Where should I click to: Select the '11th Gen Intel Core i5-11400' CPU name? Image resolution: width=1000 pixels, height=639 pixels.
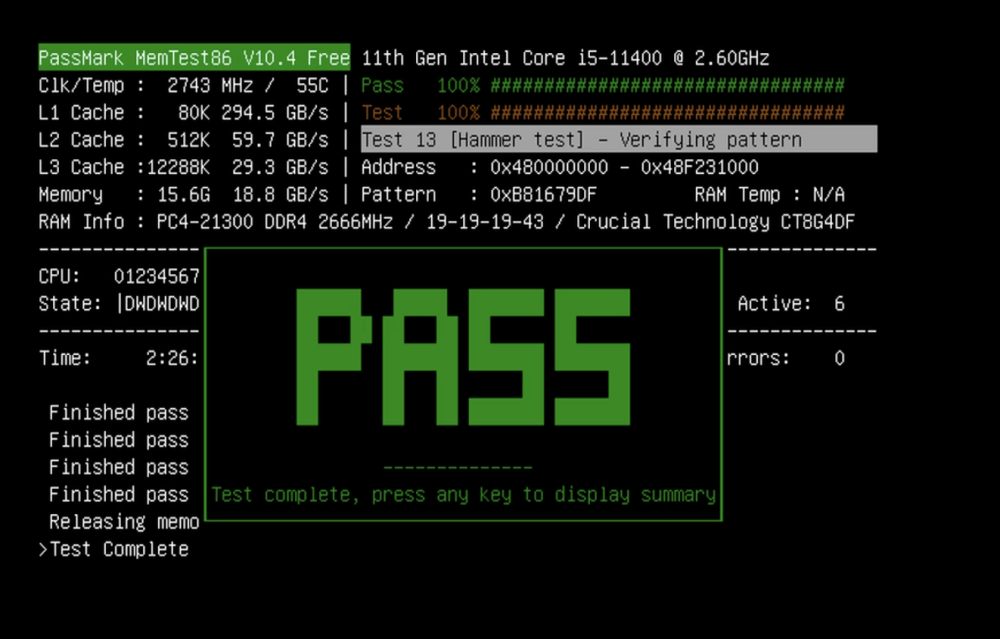tap(511, 58)
